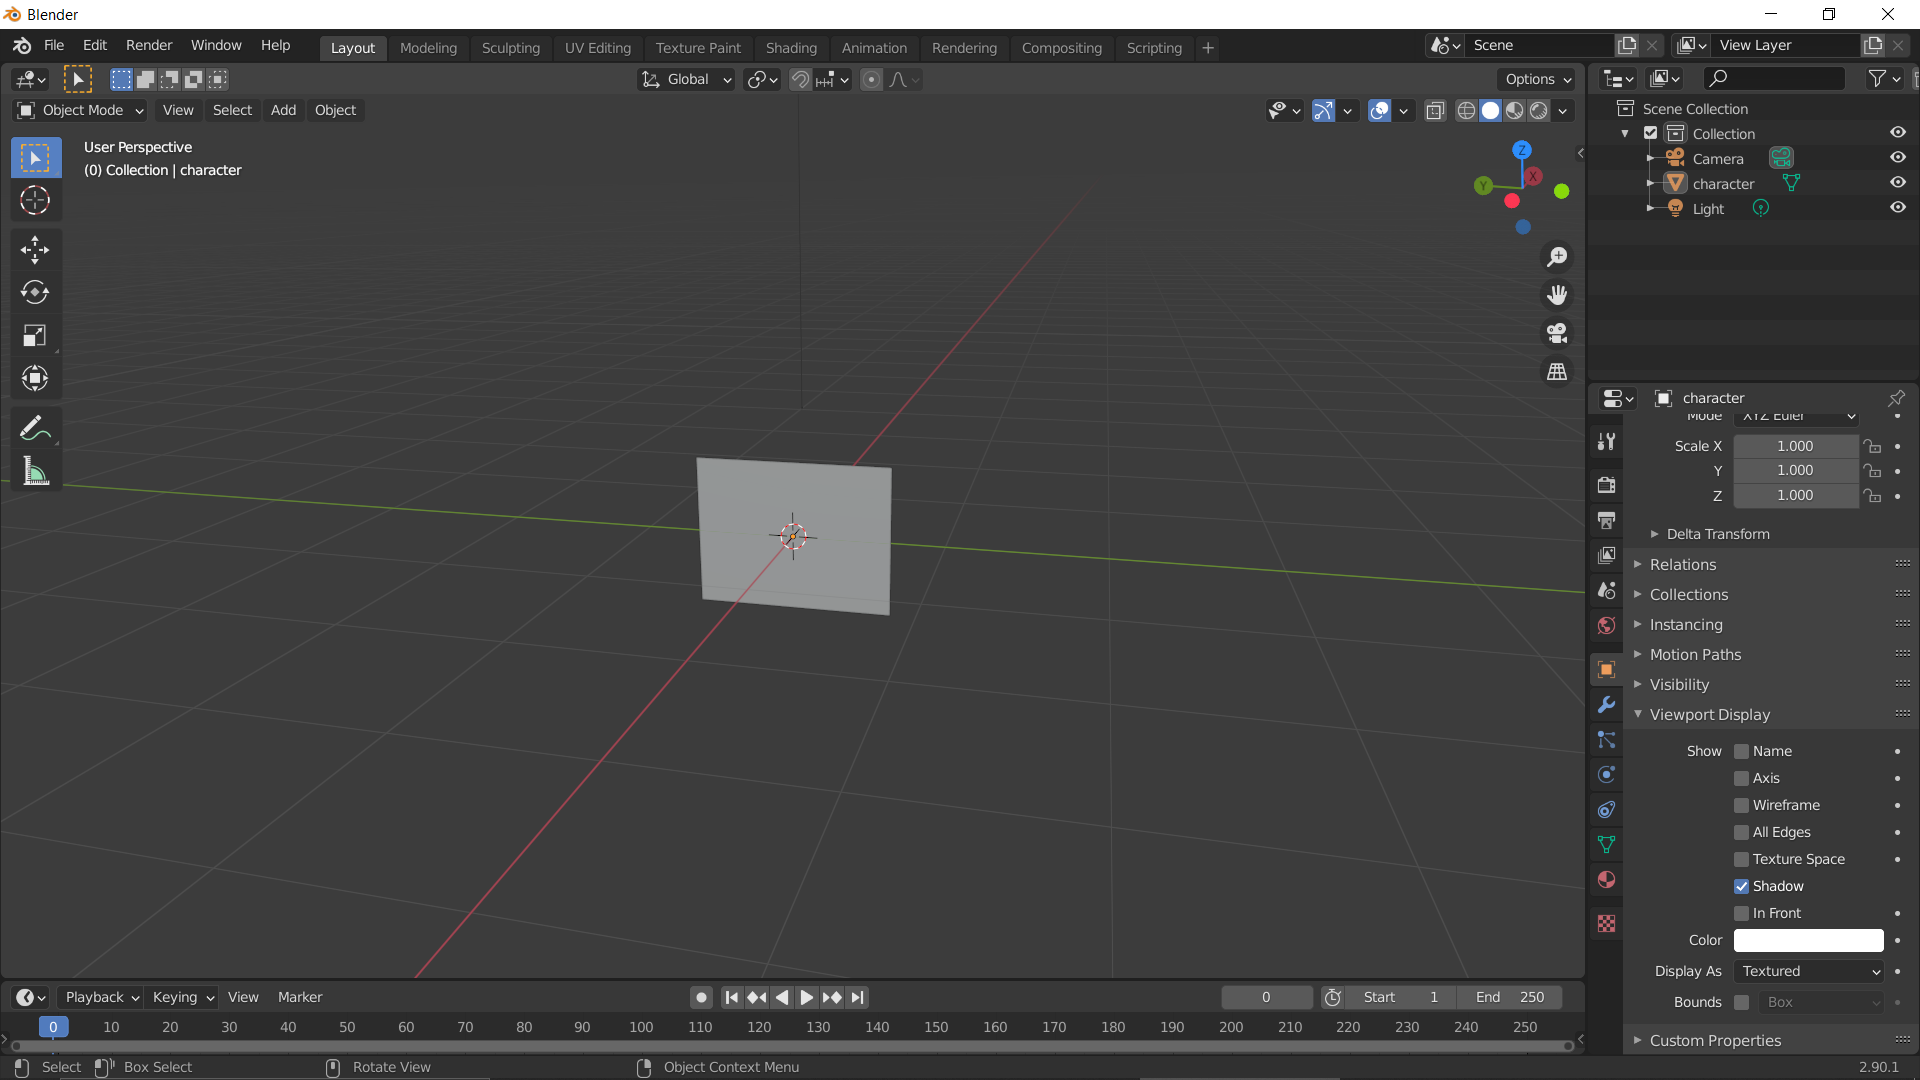Hide the Light in outliner
The width and height of the screenshot is (1920, 1080).
coord(1897,208)
